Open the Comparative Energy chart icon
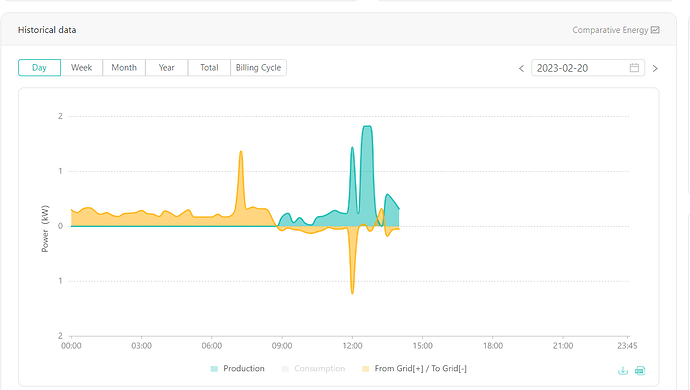Viewport: 690px width, 390px height. [x=655, y=30]
